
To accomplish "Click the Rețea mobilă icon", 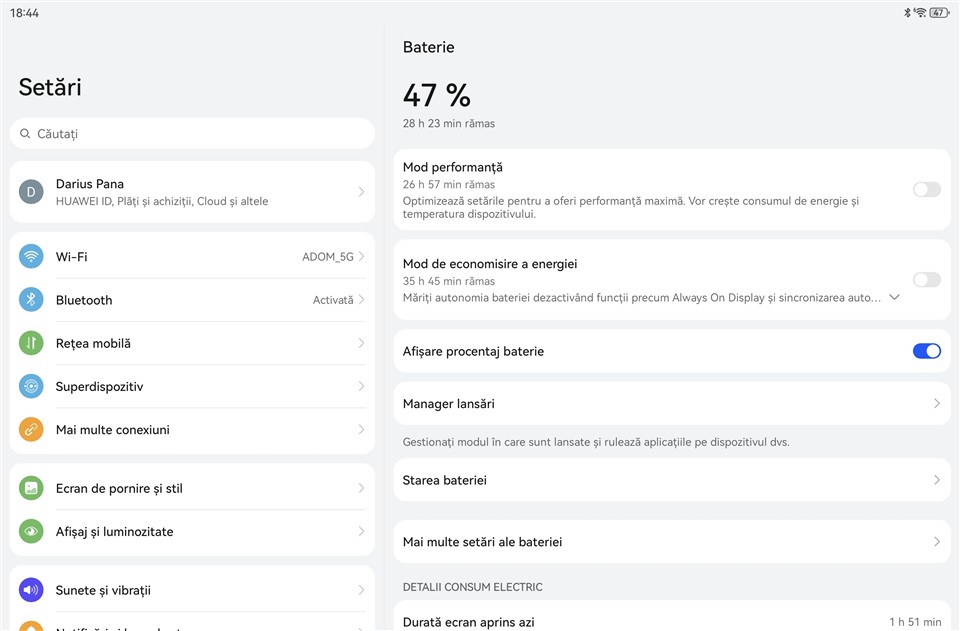I will (x=31, y=343).
